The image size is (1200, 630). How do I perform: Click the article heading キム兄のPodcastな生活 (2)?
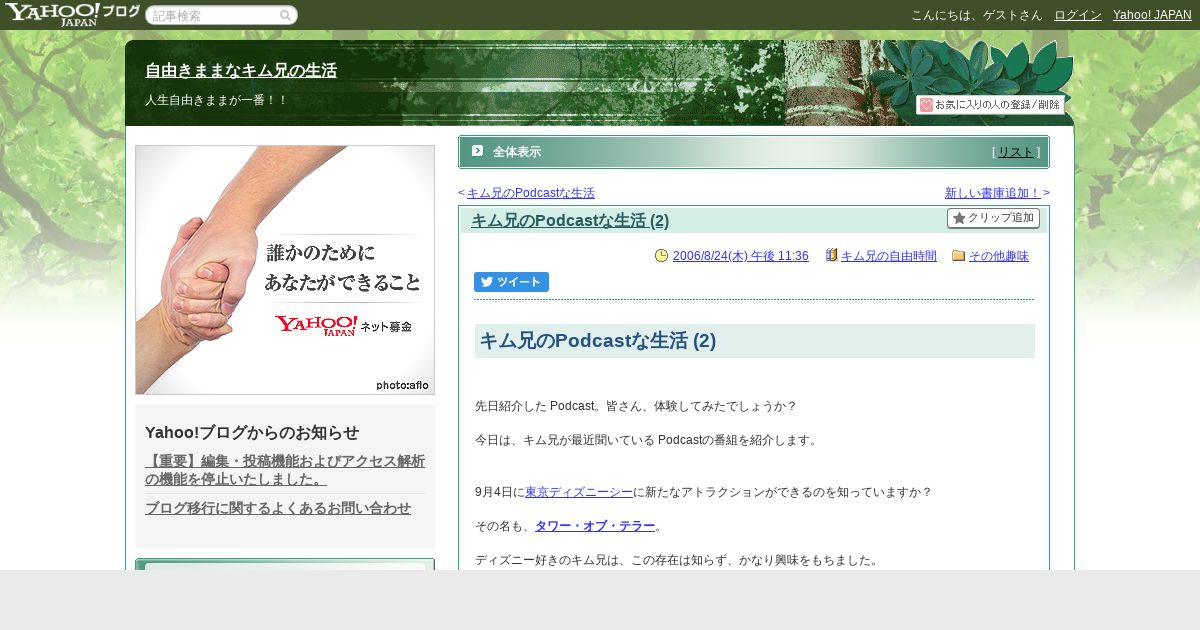[x=598, y=341]
